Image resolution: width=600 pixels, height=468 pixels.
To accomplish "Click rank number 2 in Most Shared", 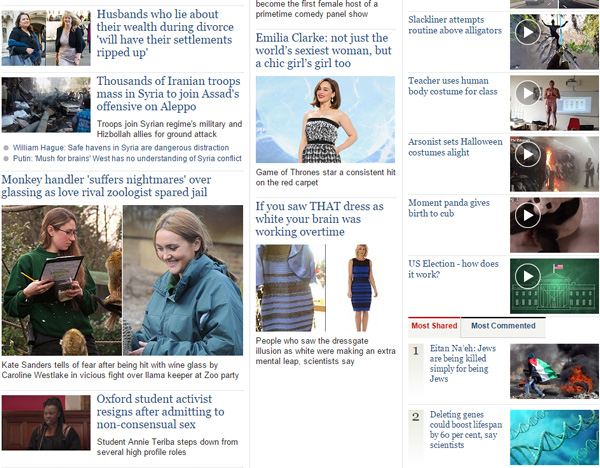I will [416, 417].
